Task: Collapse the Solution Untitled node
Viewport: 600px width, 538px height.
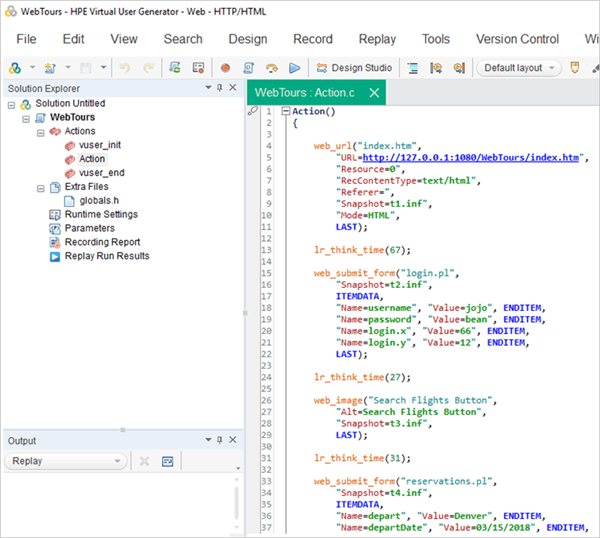Action: click(x=11, y=105)
